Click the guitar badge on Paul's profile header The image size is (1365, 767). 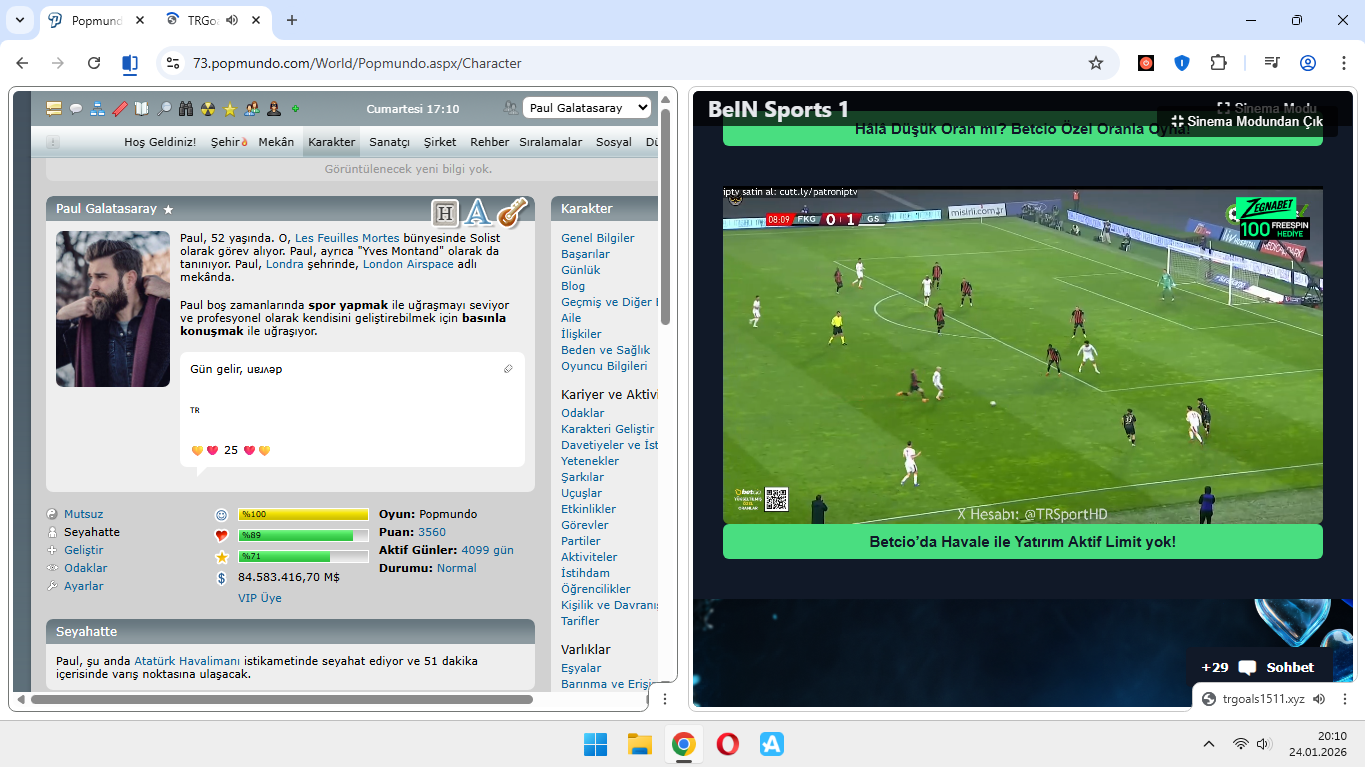pyautogui.click(x=512, y=212)
